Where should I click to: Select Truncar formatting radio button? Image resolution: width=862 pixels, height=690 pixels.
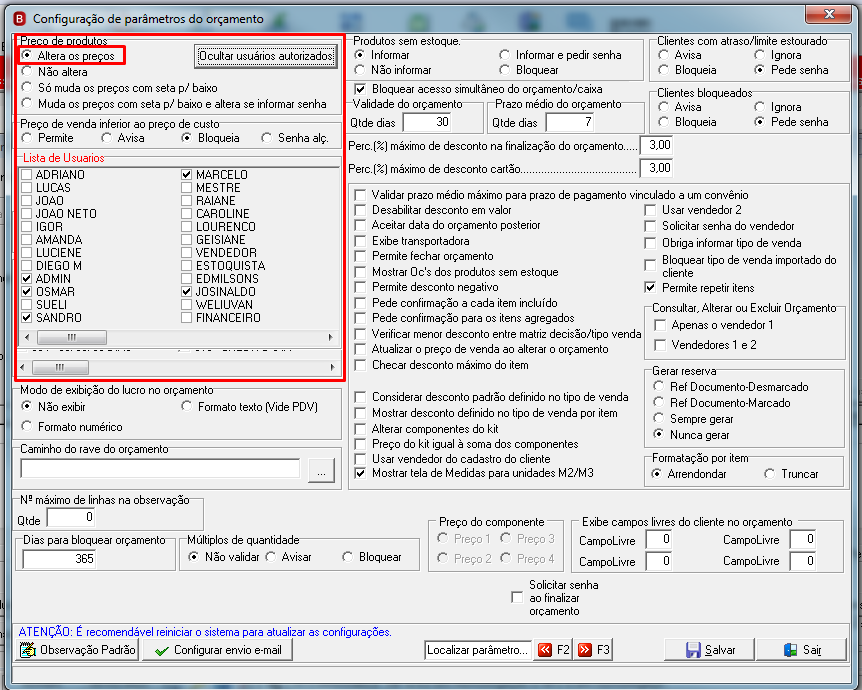pos(770,473)
